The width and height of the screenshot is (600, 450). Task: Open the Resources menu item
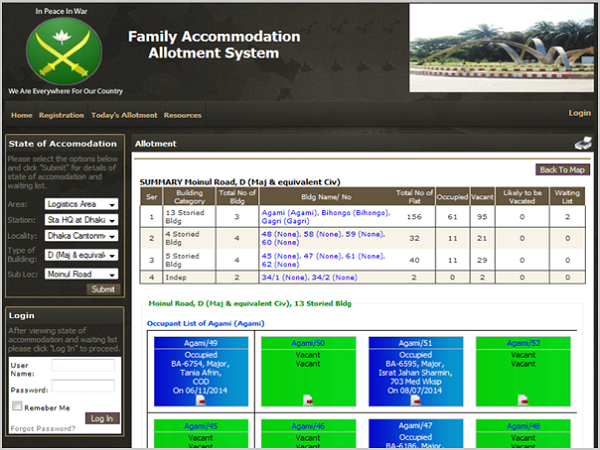coord(183,115)
